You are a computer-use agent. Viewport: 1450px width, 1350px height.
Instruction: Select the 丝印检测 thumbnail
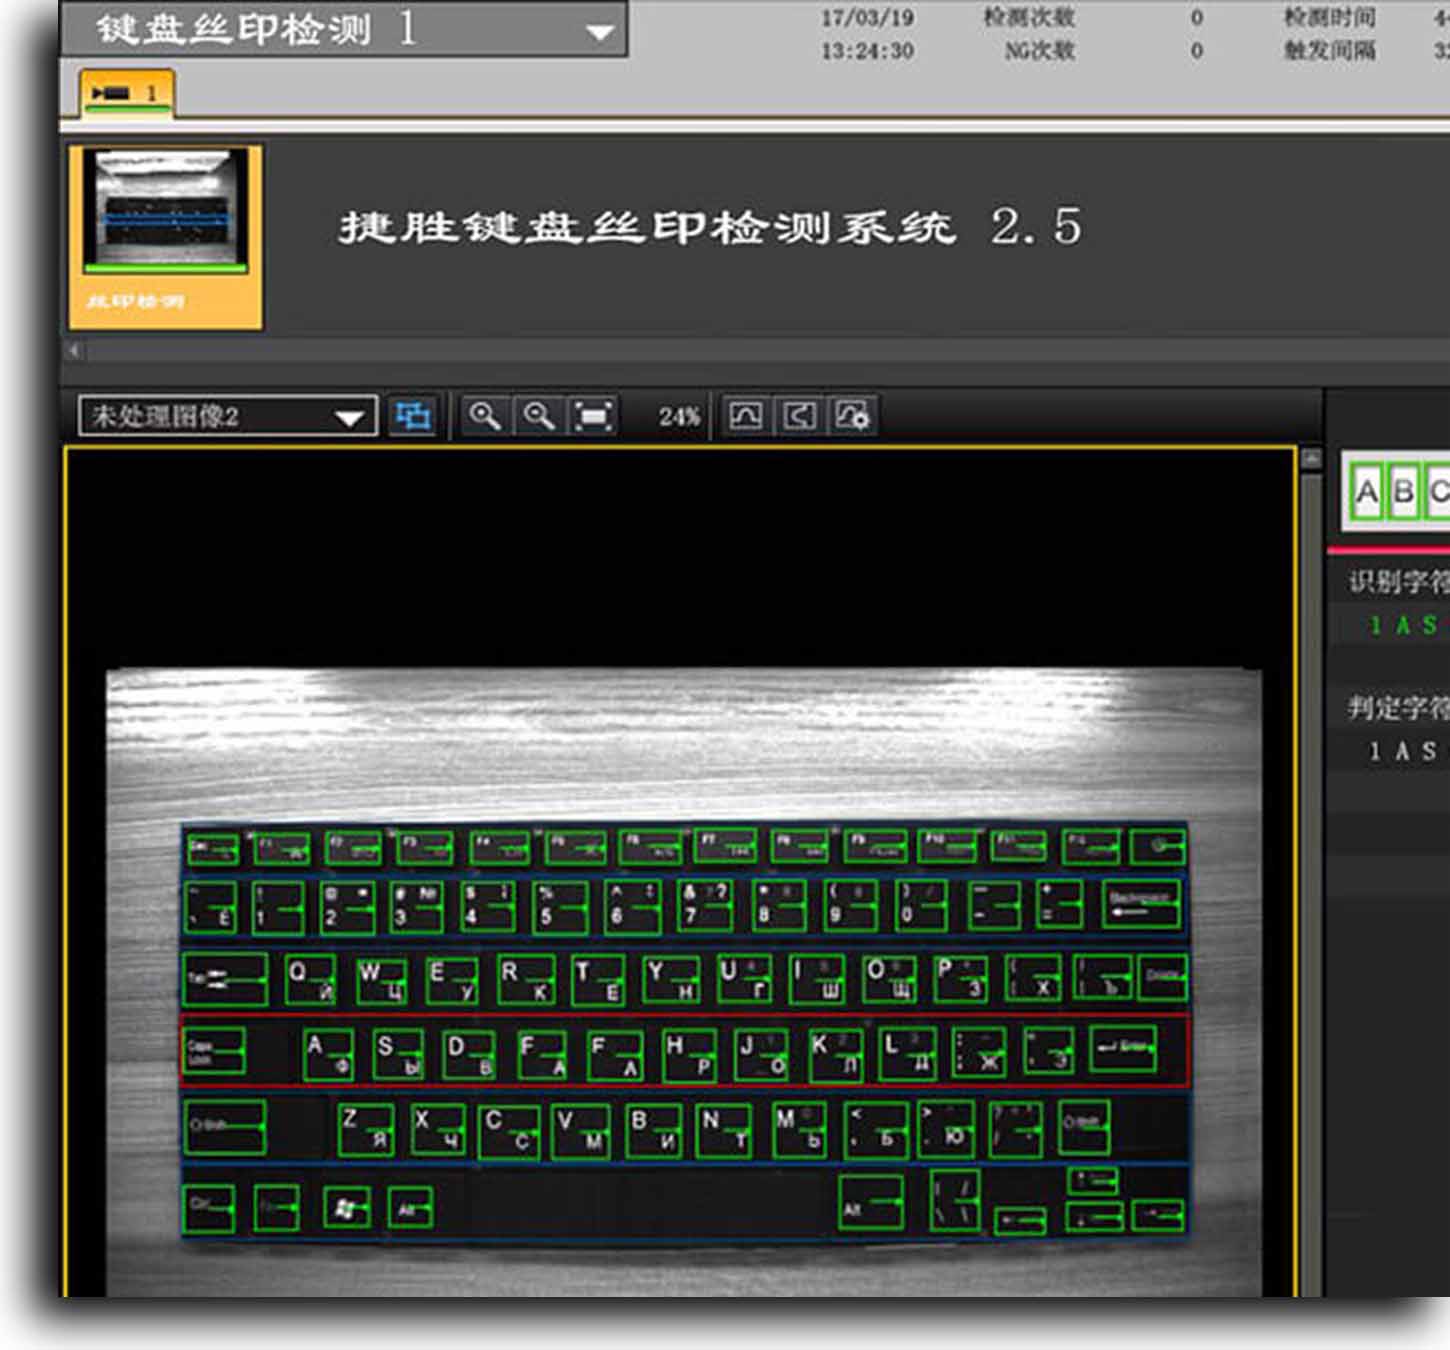point(165,237)
